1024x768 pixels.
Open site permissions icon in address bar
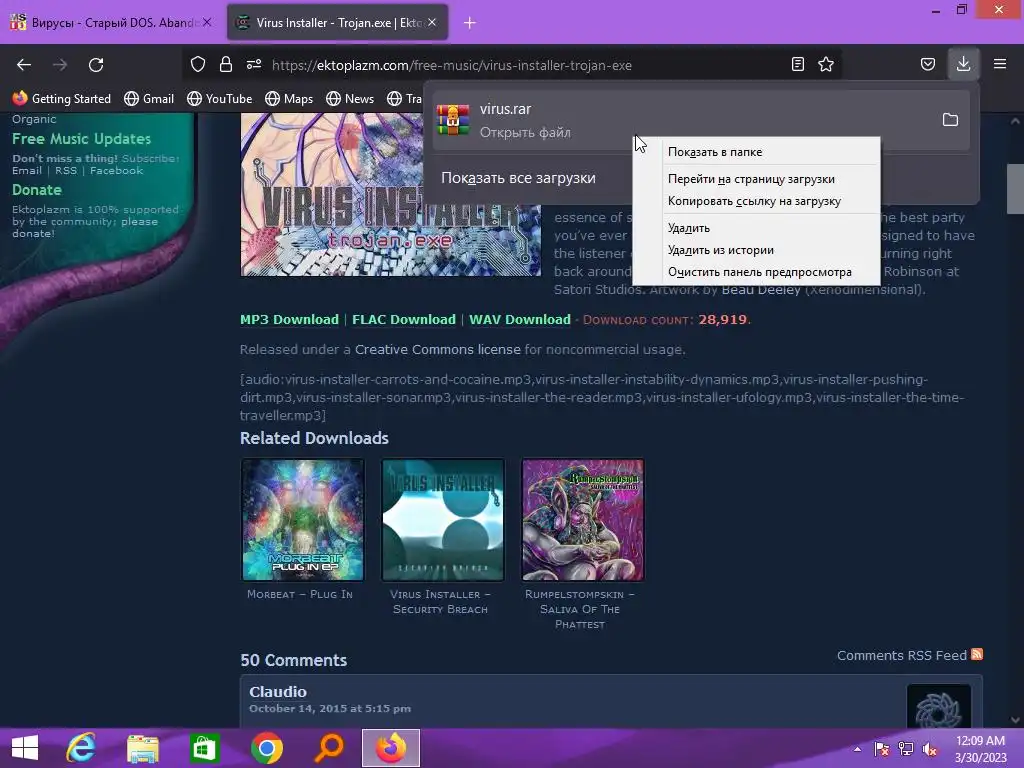(254, 64)
